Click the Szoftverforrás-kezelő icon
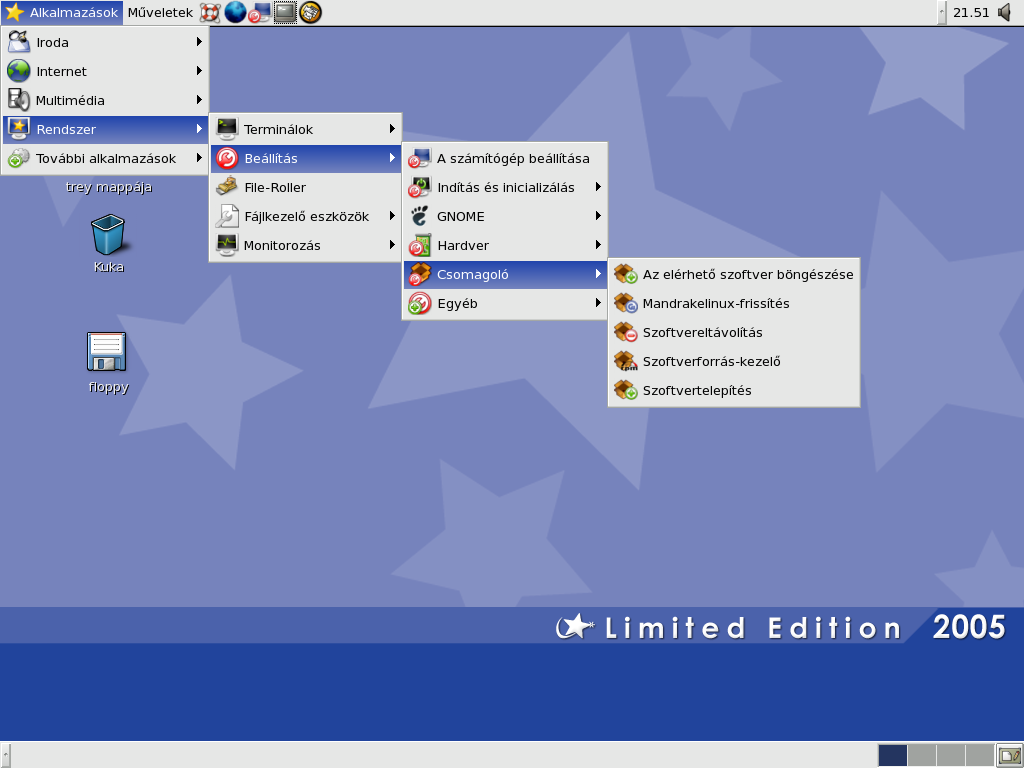The image size is (1024, 768). click(626, 361)
